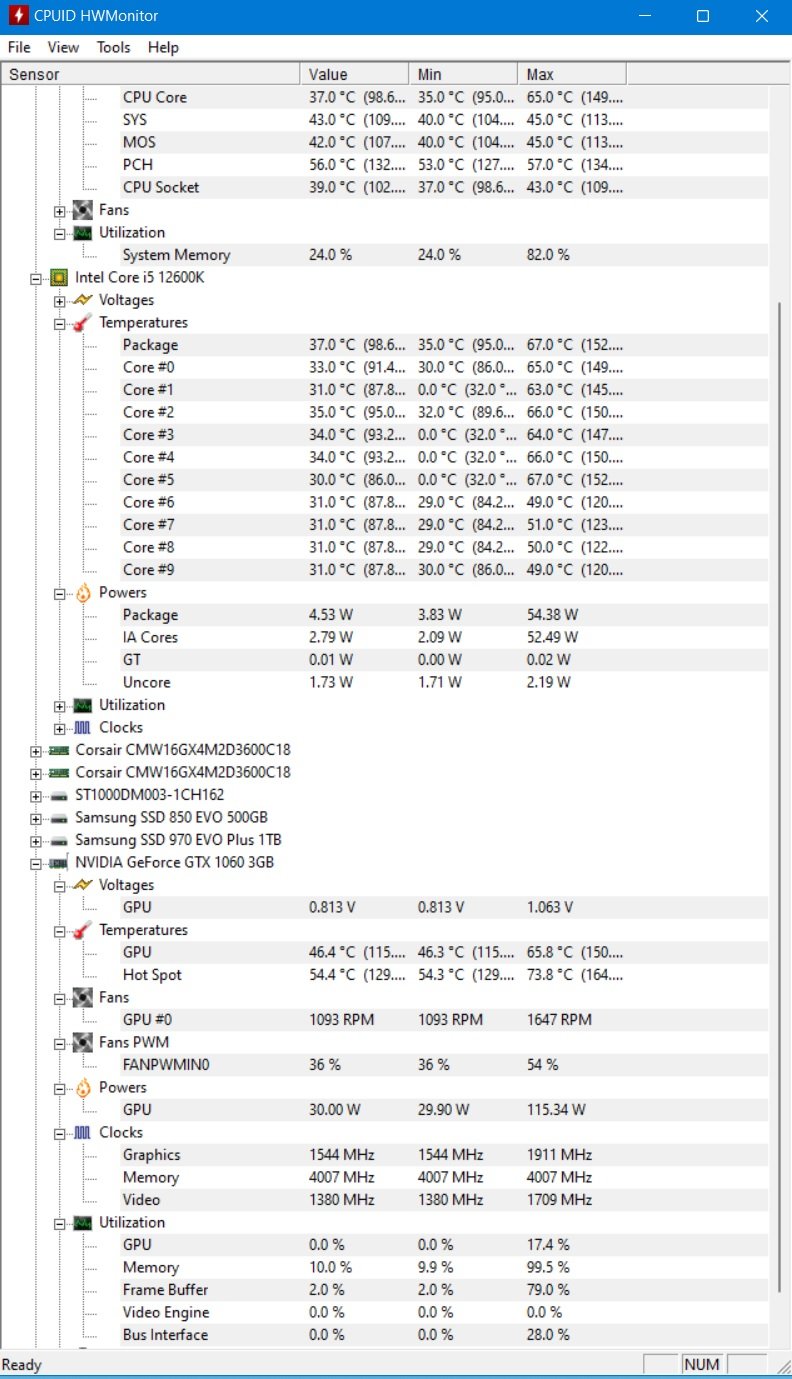Select the System Memory row

[443, 255]
